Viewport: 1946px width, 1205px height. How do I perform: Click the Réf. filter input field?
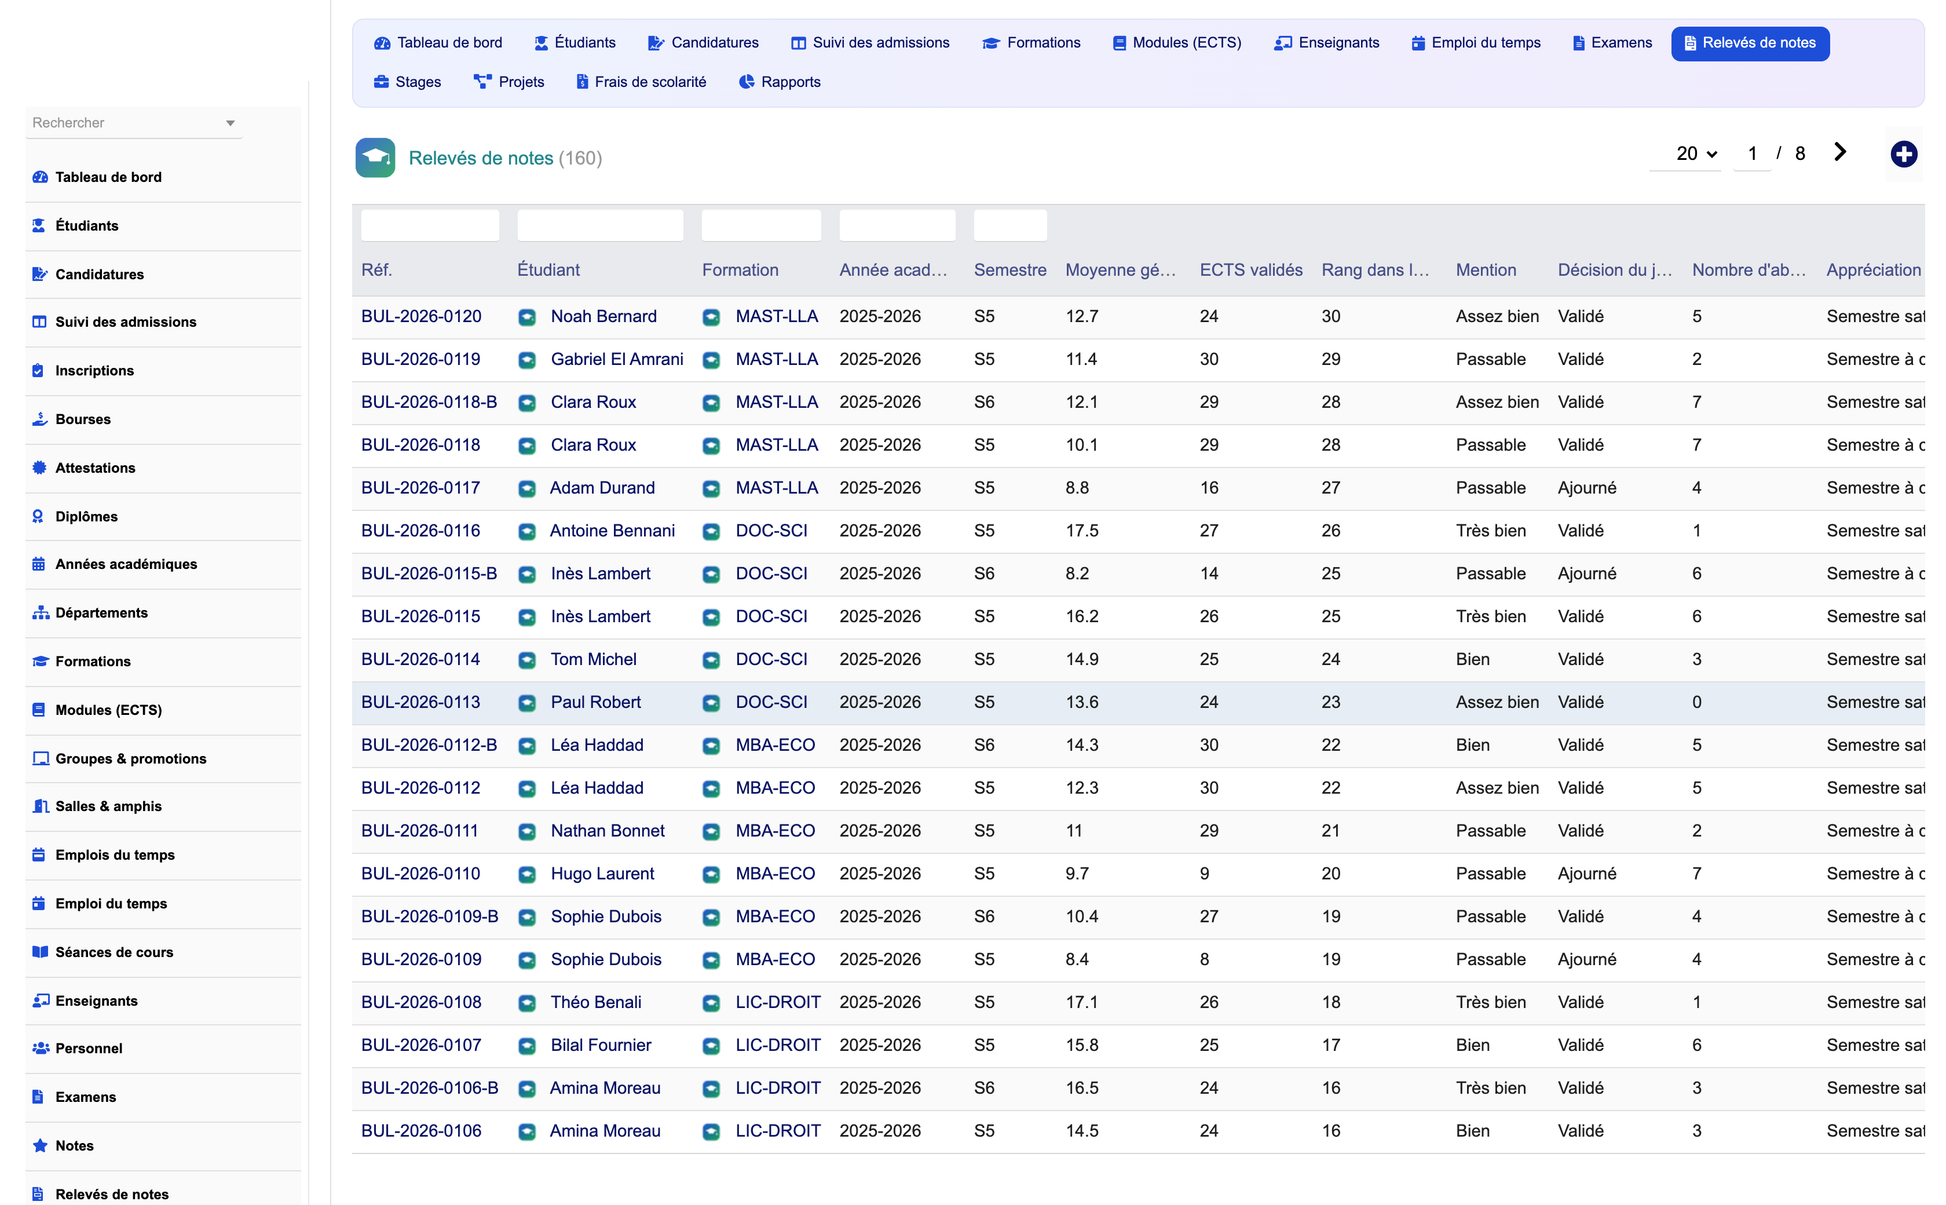click(x=430, y=225)
